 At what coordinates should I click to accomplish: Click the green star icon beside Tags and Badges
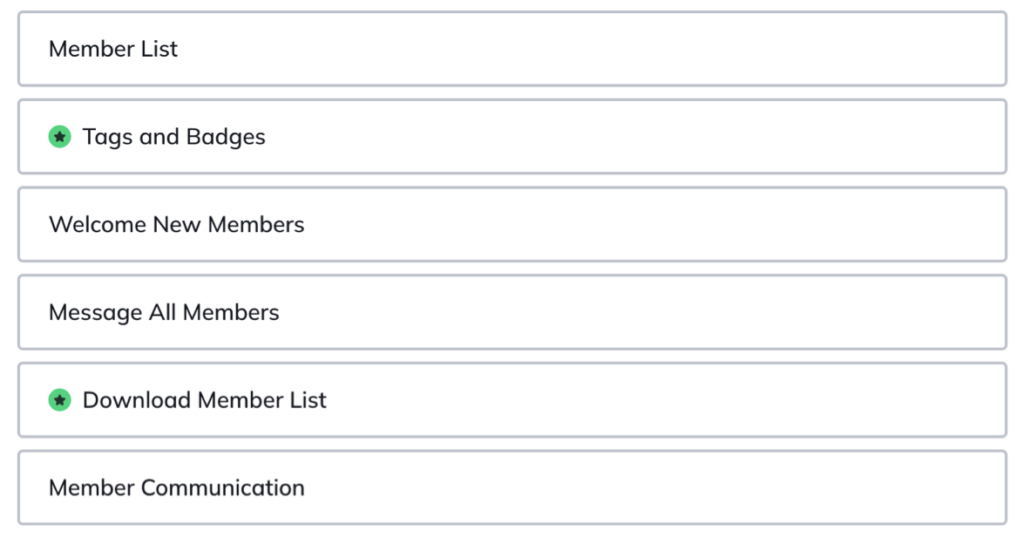click(59, 136)
